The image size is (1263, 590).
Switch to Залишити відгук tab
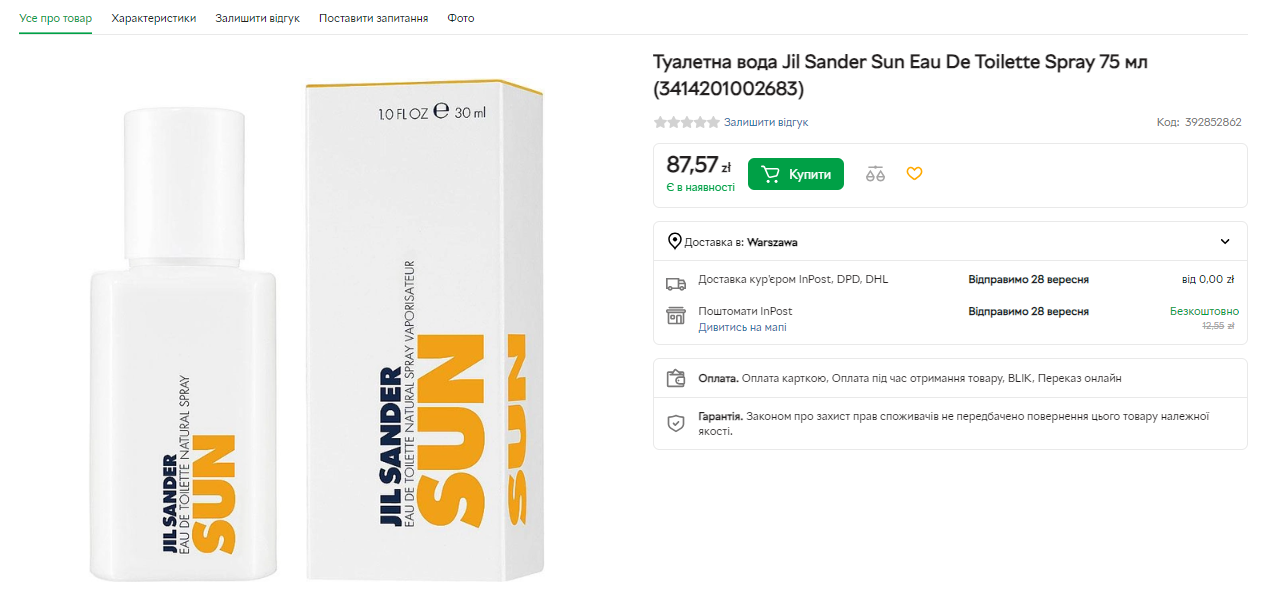point(257,18)
